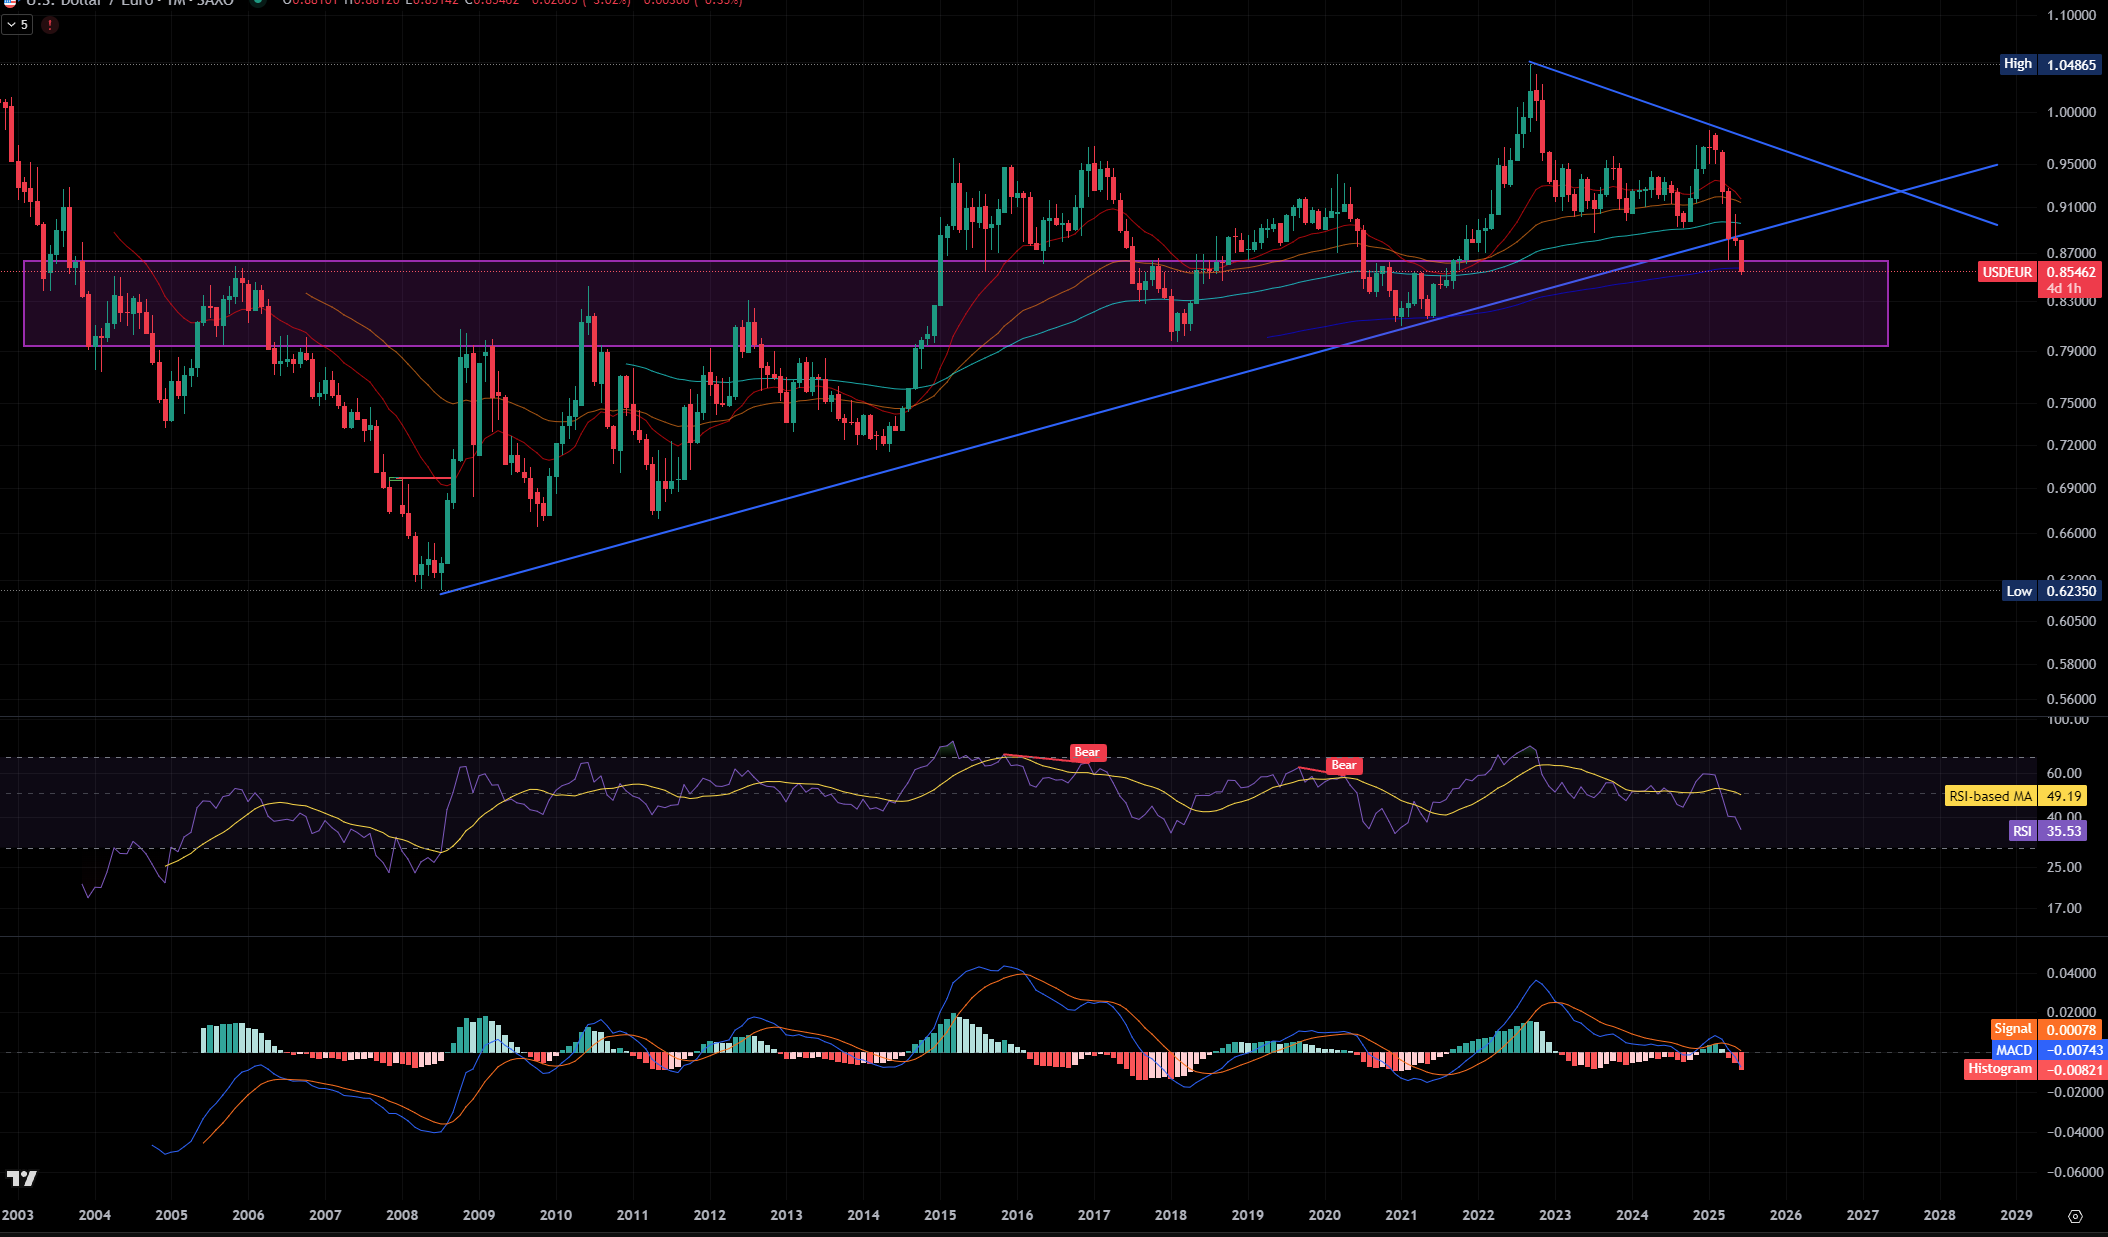Select the Bear divergence label near 2020
2108x1237 pixels.
coord(1344,765)
